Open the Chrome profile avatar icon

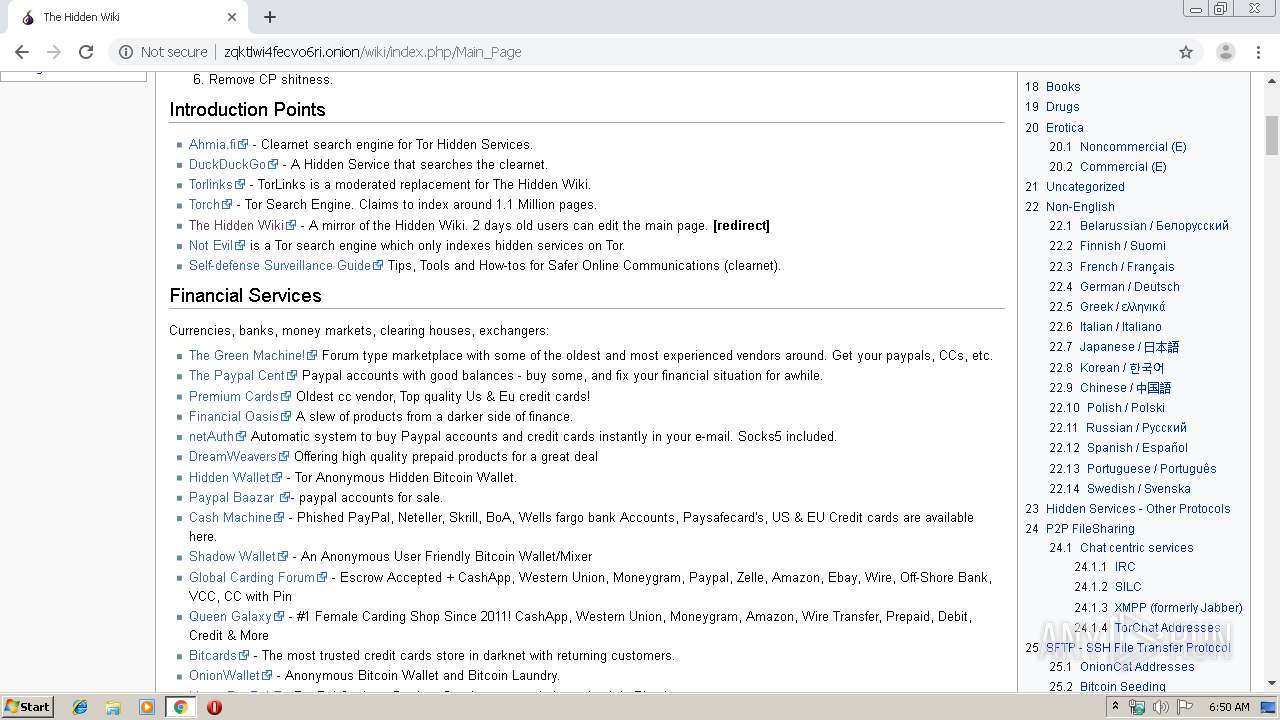1226,52
